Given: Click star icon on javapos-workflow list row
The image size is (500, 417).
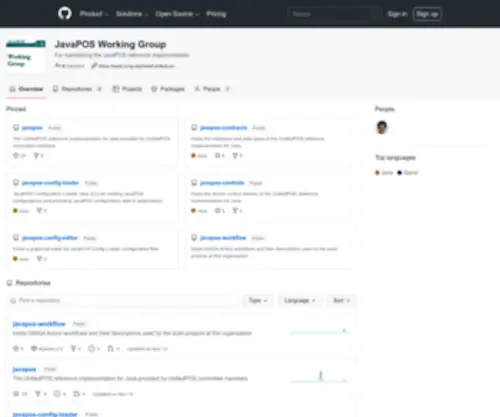Looking at the screenshot, I should click(16, 349).
